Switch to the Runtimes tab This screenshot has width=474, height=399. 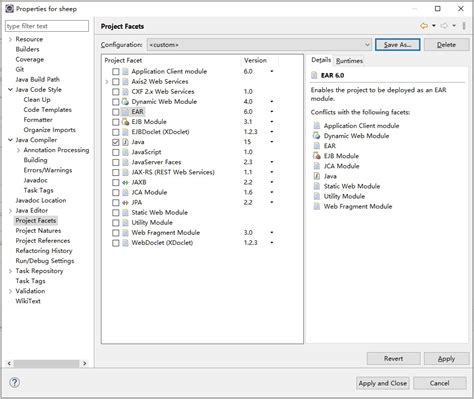pos(349,61)
